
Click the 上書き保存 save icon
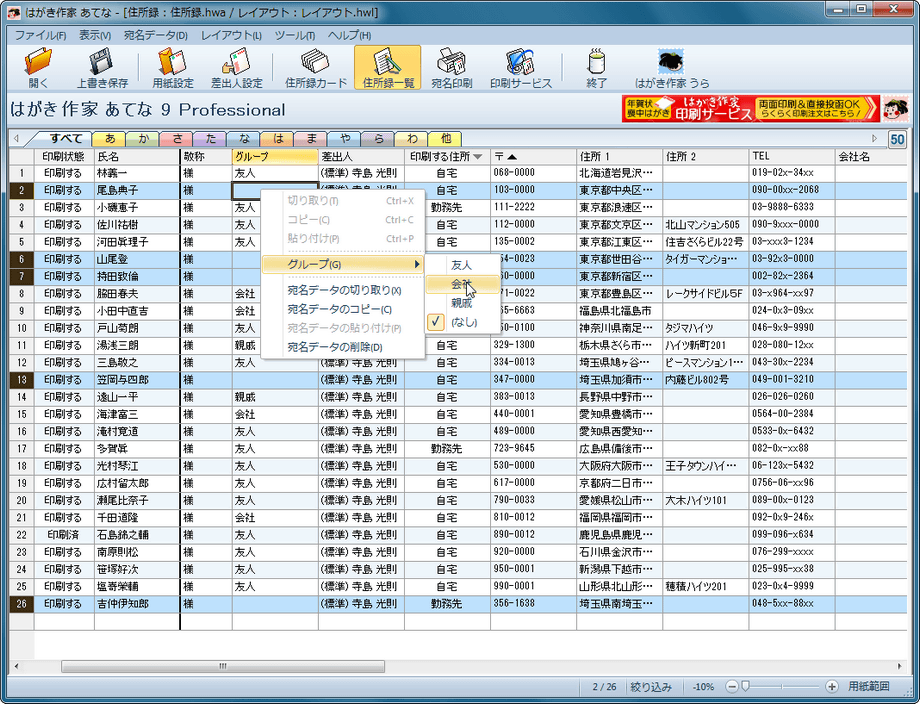[x=102, y=67]
